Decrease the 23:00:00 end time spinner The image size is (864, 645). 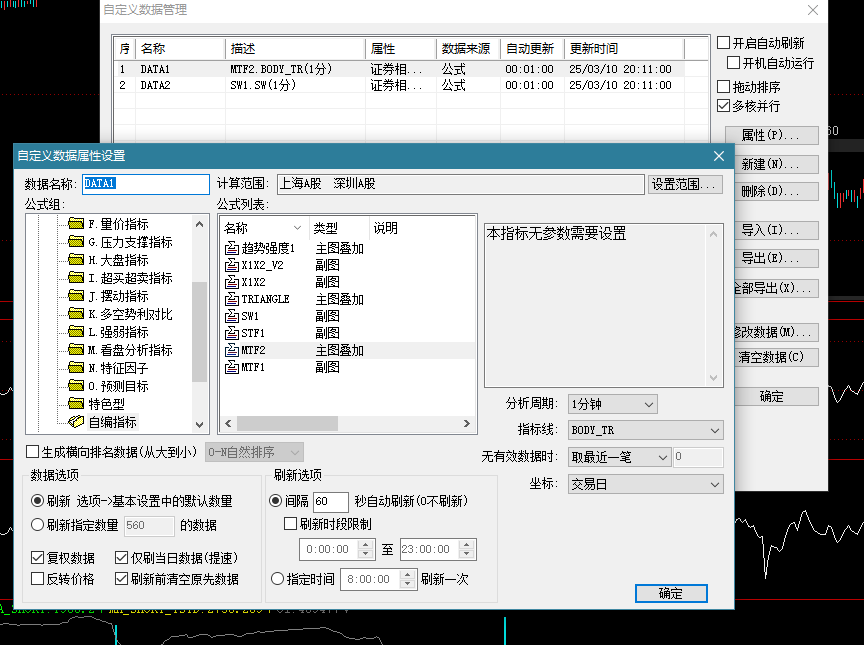pos(467,554)
